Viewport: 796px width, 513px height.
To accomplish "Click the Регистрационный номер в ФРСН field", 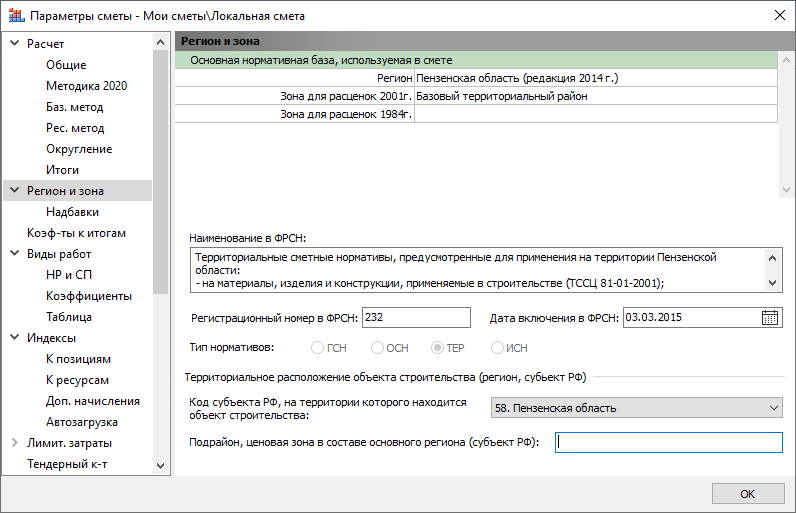I will coord(416,318).
